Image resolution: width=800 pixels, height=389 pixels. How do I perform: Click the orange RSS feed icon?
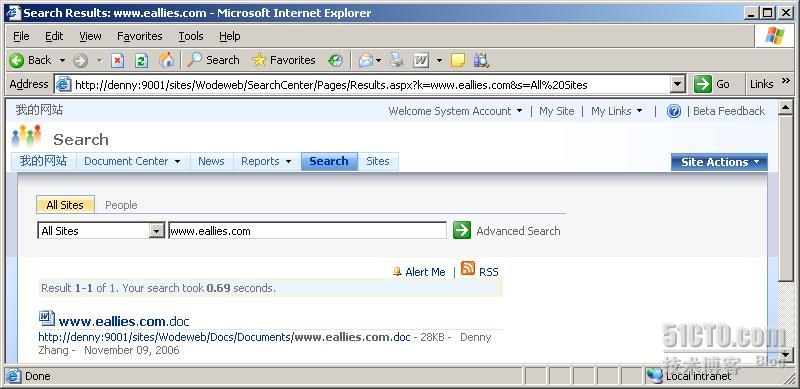[x=468, y=268]
